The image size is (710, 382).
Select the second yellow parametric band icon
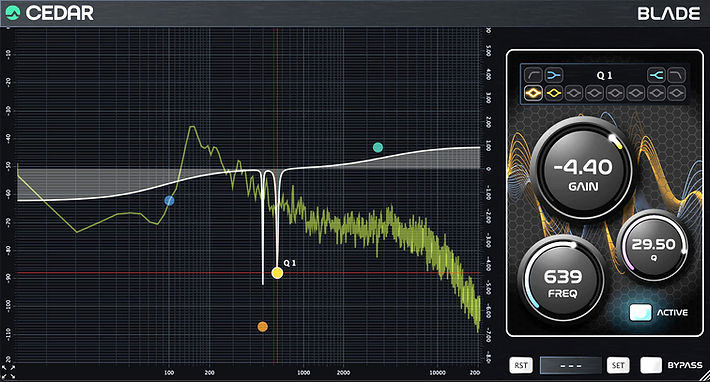click(x=553, y=94)
